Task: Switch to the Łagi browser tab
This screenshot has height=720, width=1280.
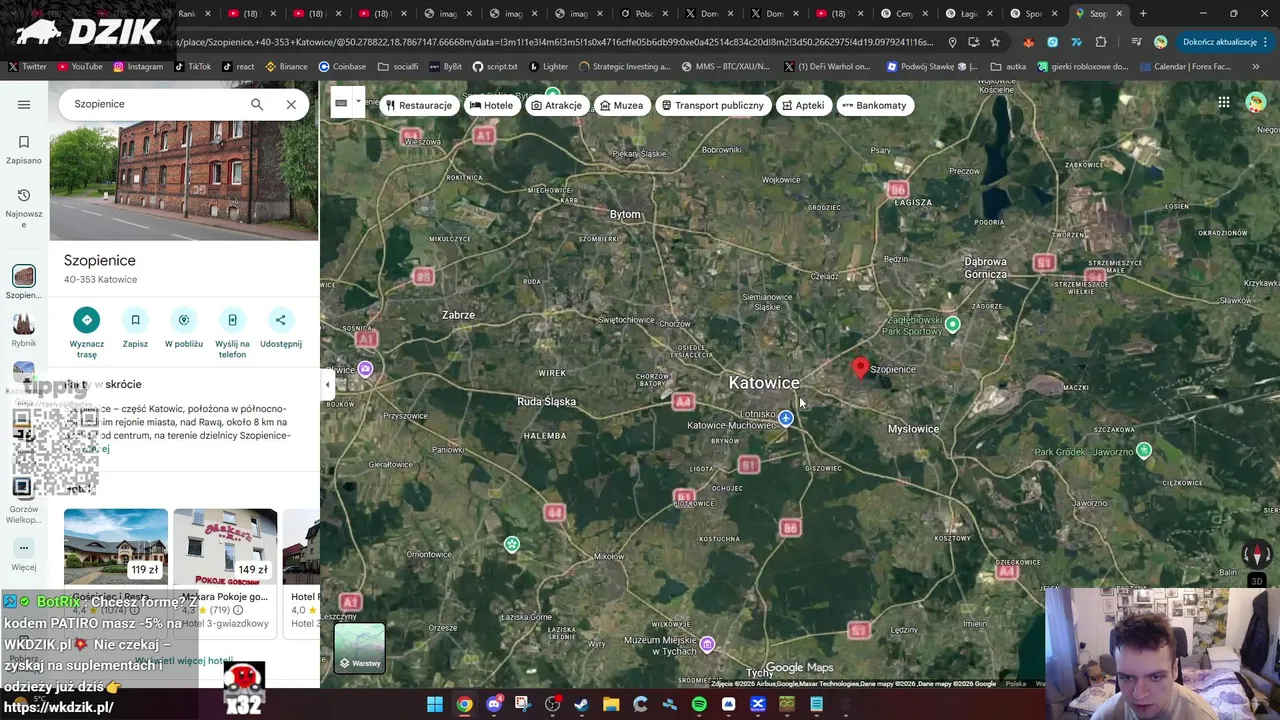Action: pos(969,14)
